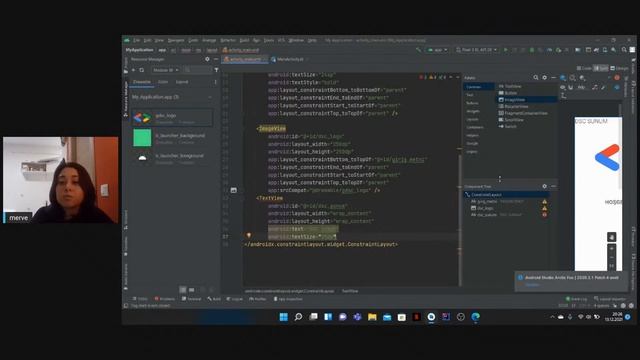Viewport: 640px width, 360px height.
Task: Open the Layout Inspector button
Action: pos(610,299)
